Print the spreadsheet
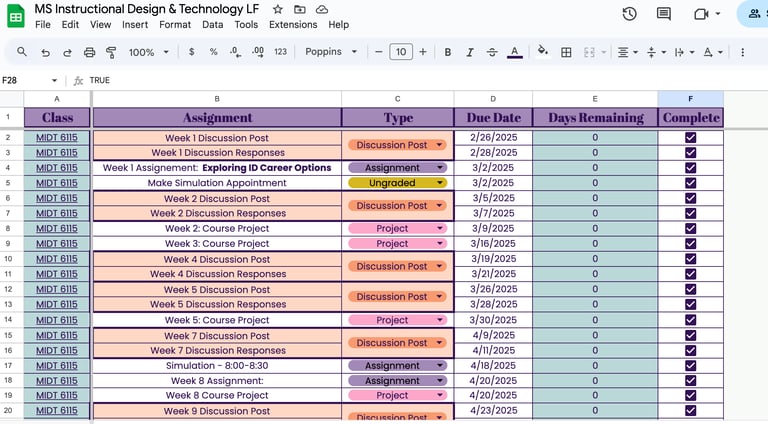Screen dimensions: 768x424 point(89,52)
